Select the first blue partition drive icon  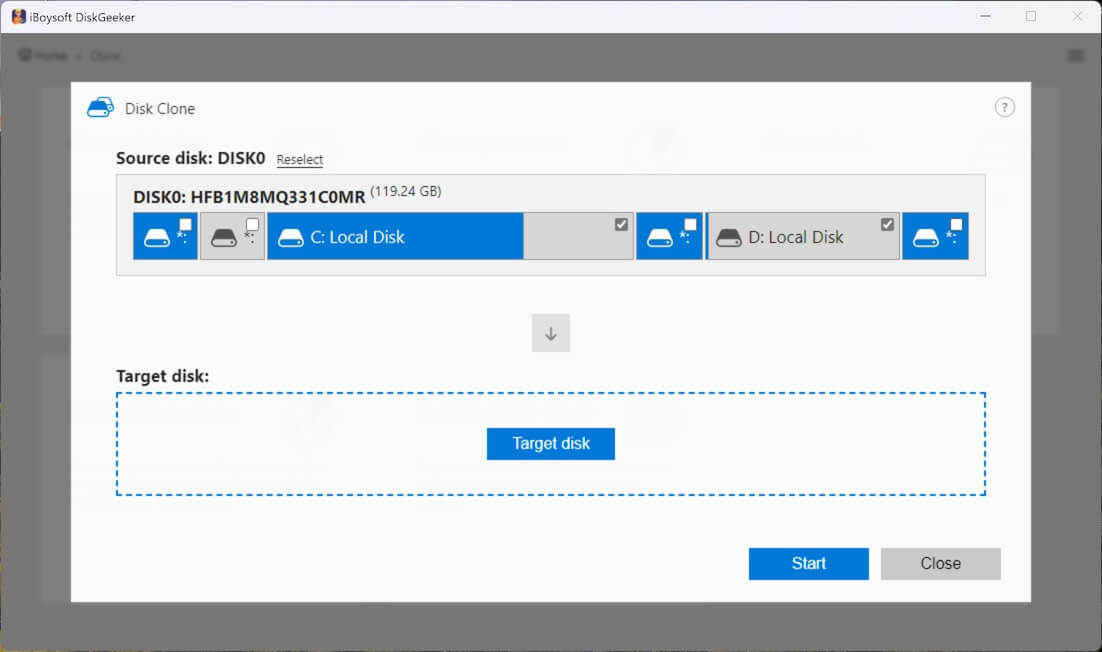point(157,238)
